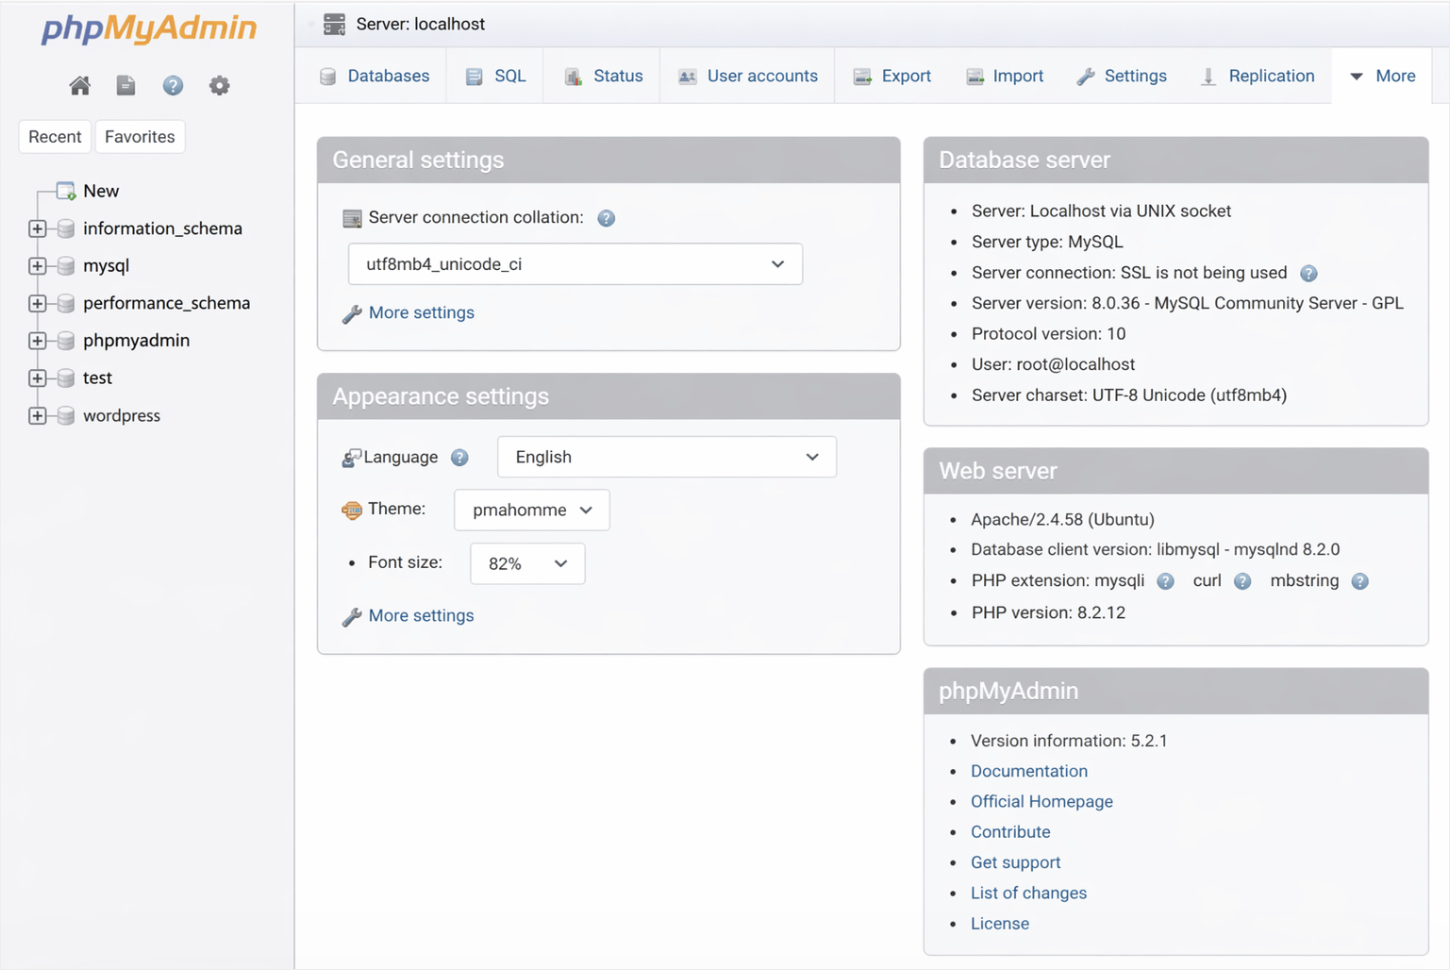This screenshot has height=970, width=1450.
Task: Click the SSL help icon in Database server panel
Action: [x=1309, y=272]
